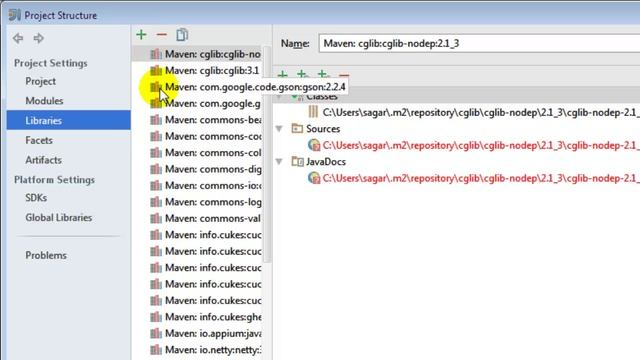Image resolution: width=640 pixels, height=360 pixels.
Task: Select Maven: io.netty:netty library entry
Action: 197,350
